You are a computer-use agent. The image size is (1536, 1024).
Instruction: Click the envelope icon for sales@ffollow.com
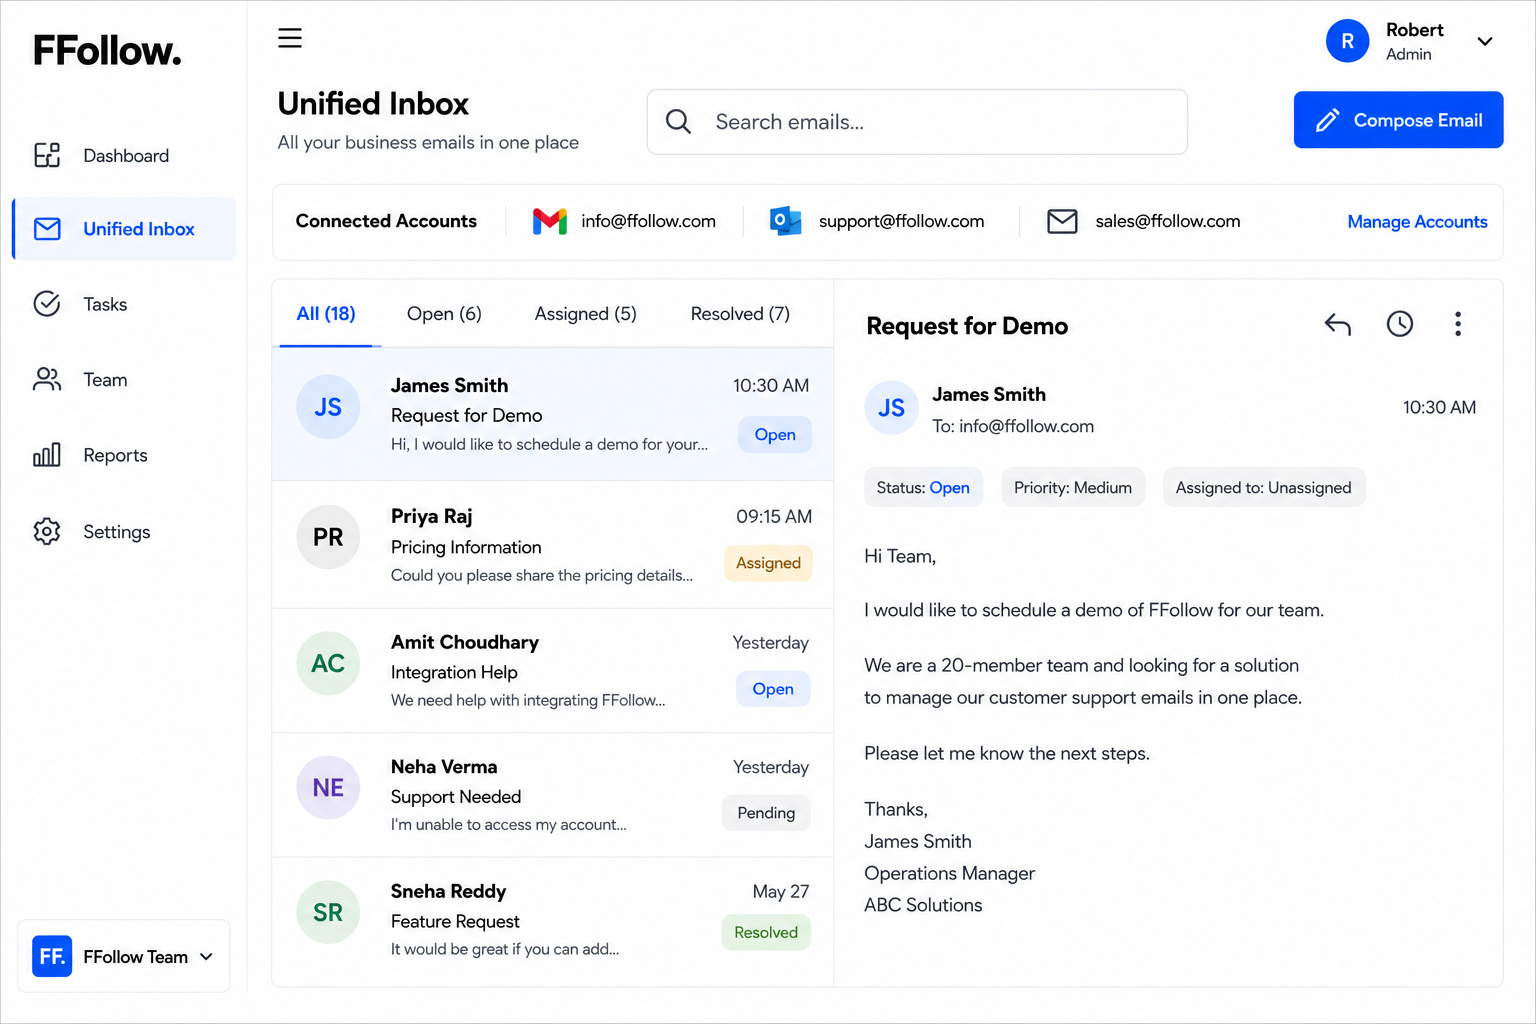tap(1062, 221)
